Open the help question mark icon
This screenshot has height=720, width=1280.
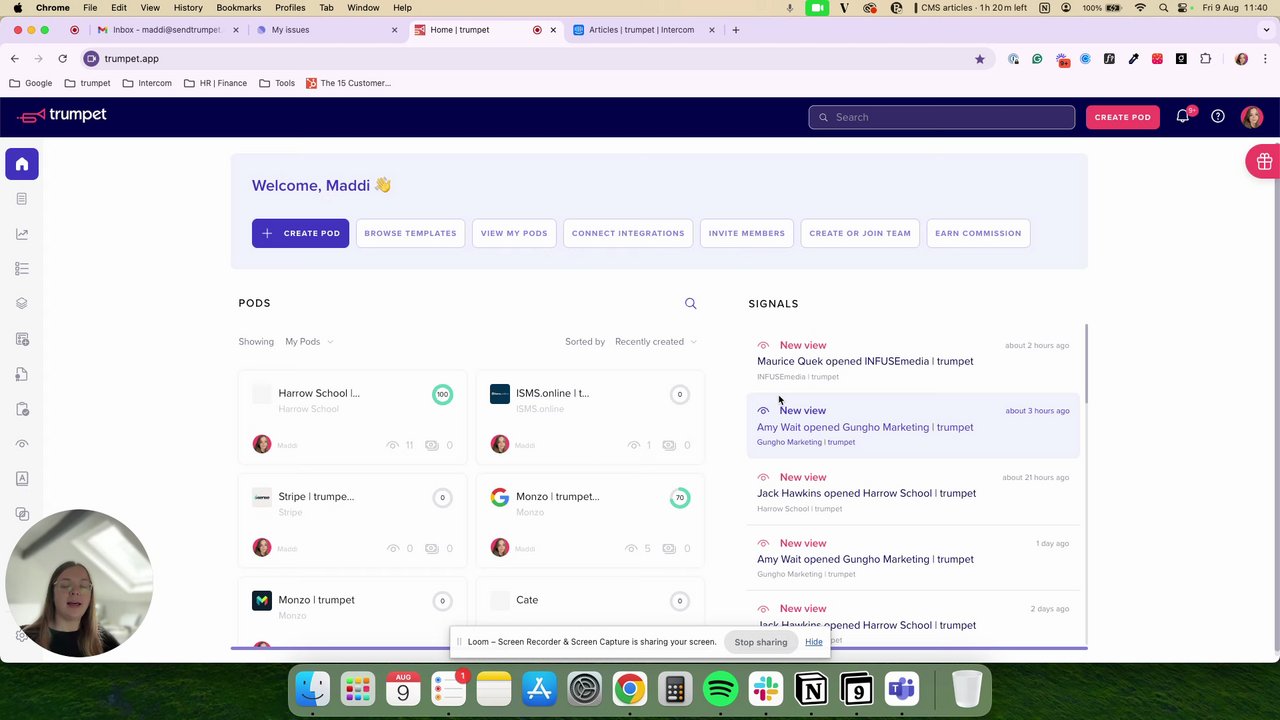coord(1218,117)
